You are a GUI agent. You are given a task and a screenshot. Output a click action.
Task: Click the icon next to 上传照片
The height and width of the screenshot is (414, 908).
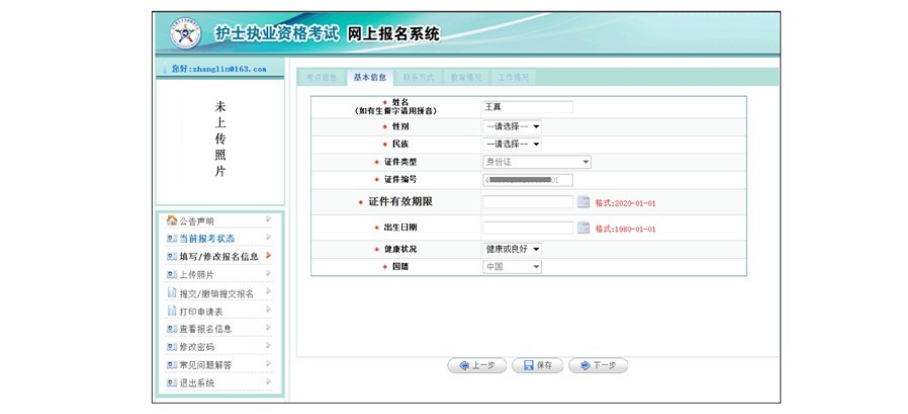click(171, 275)
